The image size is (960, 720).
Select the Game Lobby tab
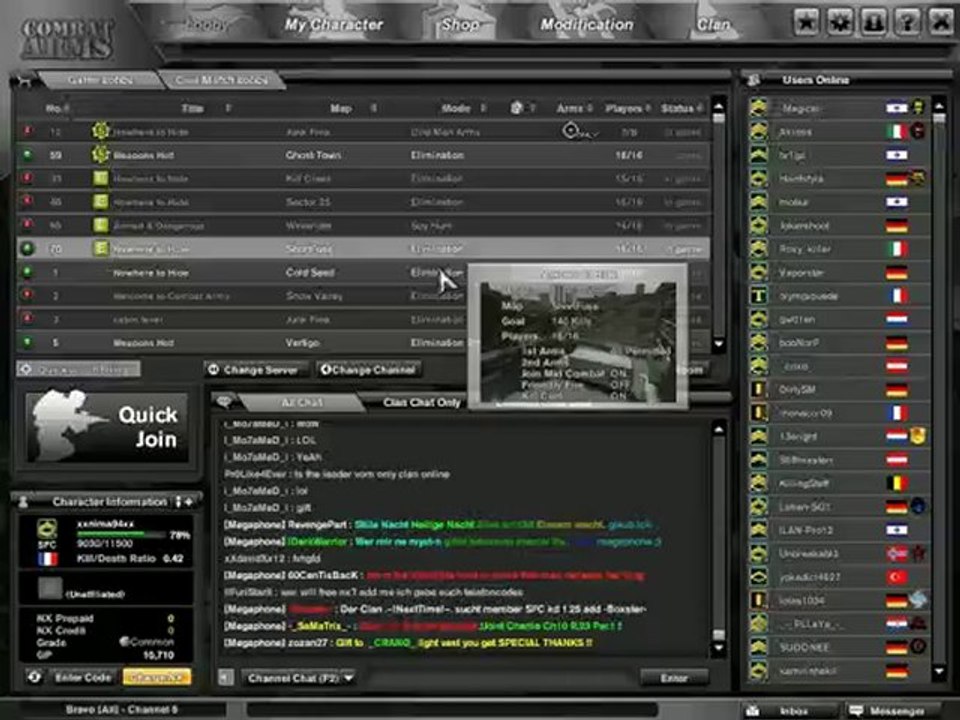[100, 80]
